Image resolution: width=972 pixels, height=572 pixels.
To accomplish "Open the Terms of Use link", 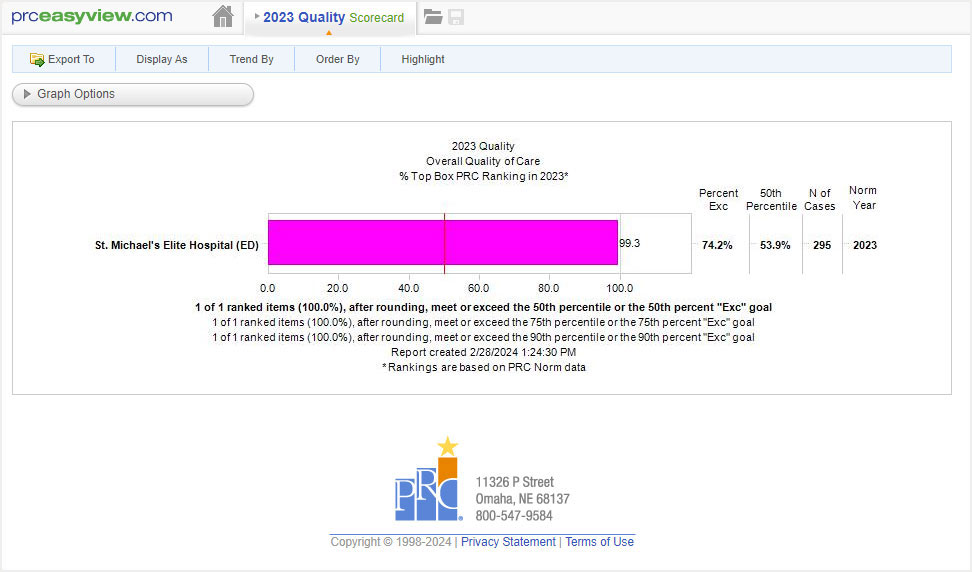I will 599,542.
